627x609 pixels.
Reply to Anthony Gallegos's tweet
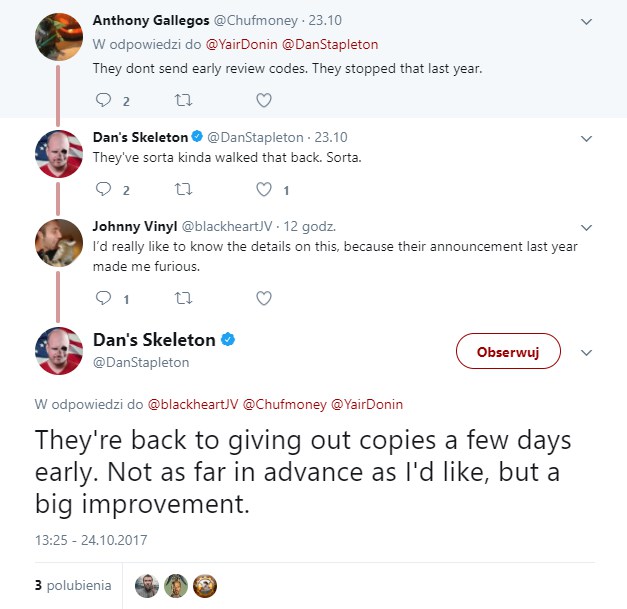pyautogui.click(x=104, y=100)
